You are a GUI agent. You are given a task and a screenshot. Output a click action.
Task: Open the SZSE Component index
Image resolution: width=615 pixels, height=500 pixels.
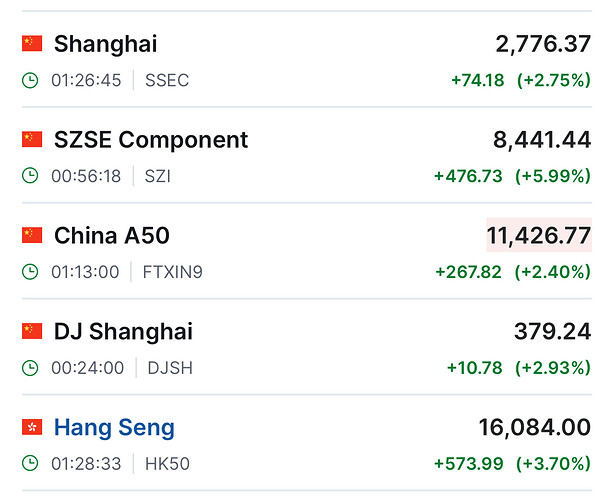coord(151,140)
